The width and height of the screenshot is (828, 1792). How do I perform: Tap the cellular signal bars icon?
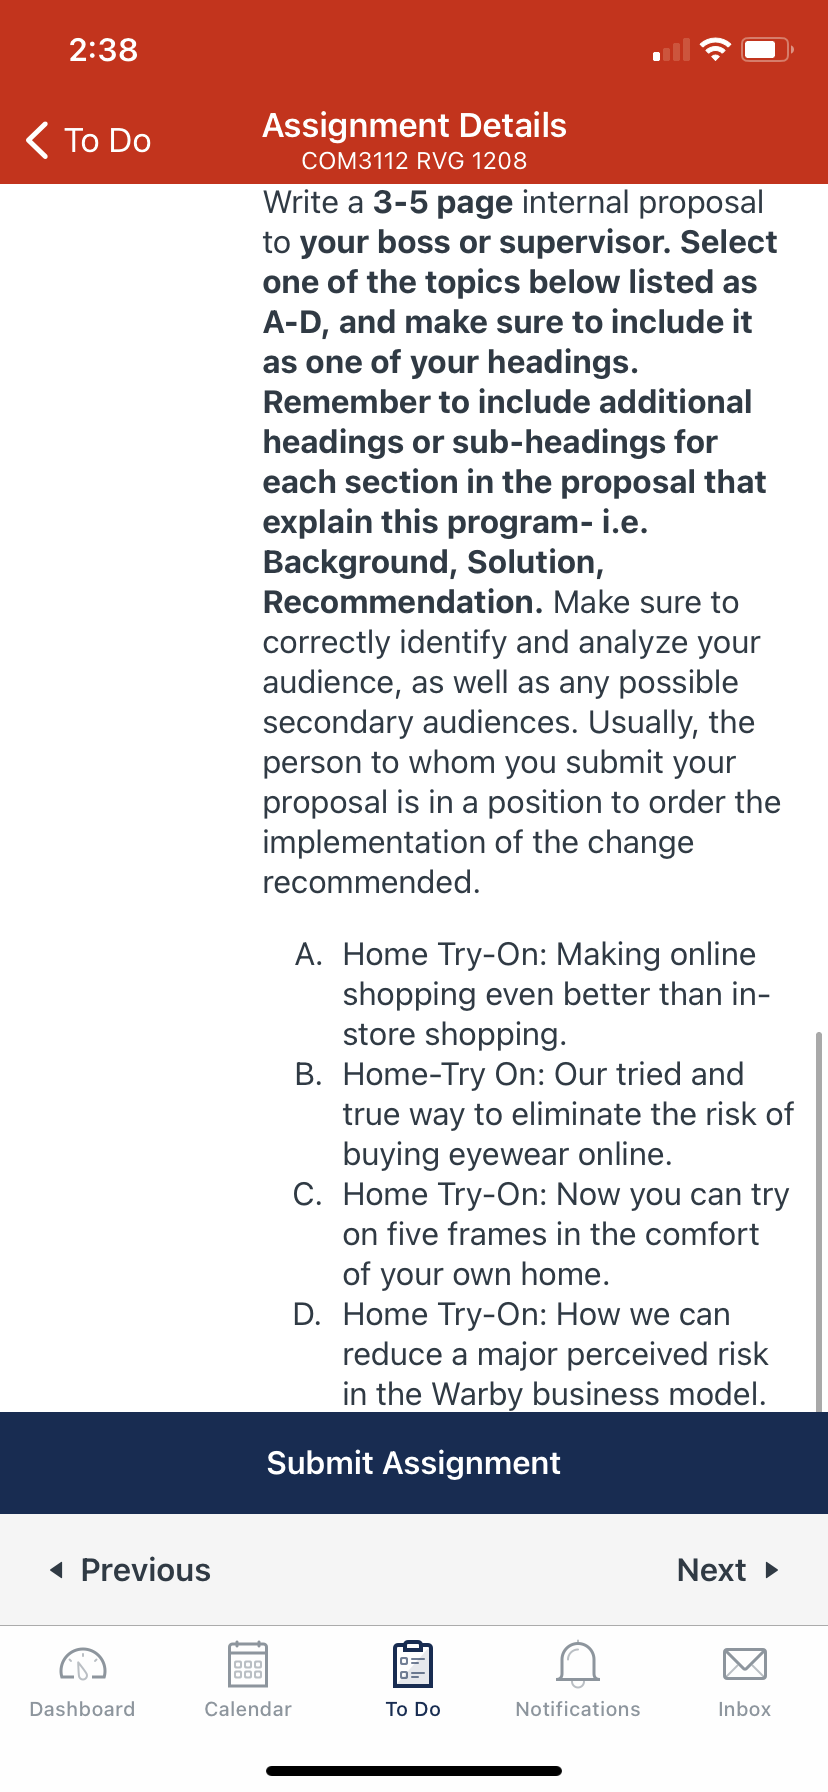click(x=671, y=50)
